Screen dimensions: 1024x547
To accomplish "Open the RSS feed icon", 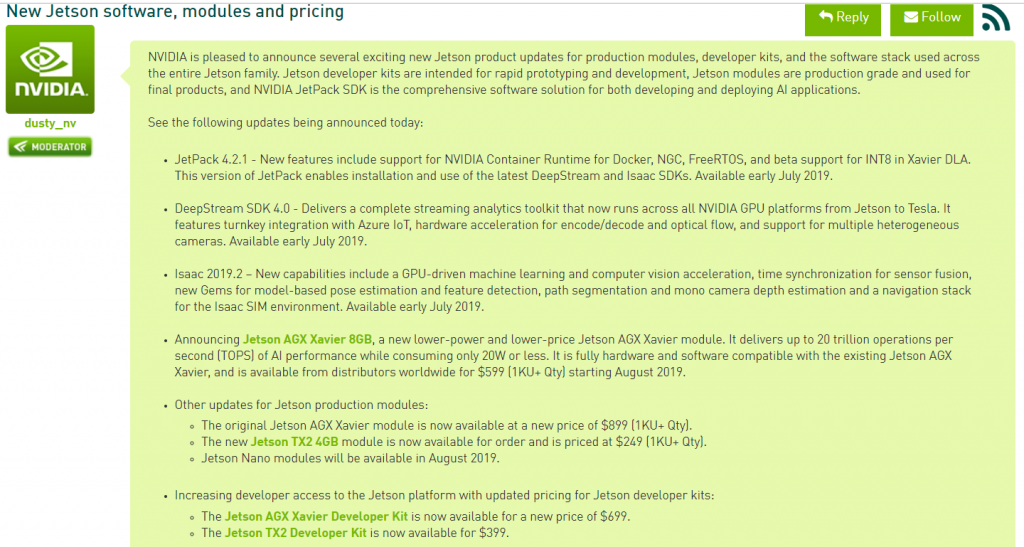I will [x=995, y=18].
